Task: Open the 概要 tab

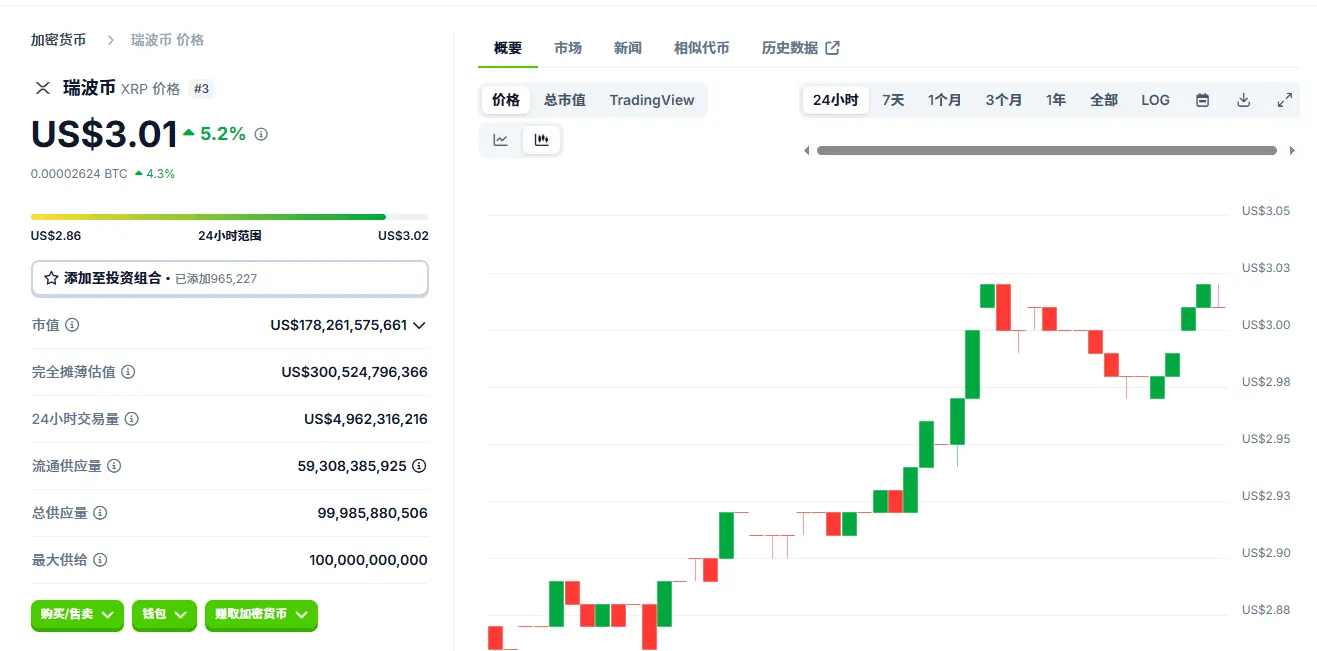Action: [508, 48]
